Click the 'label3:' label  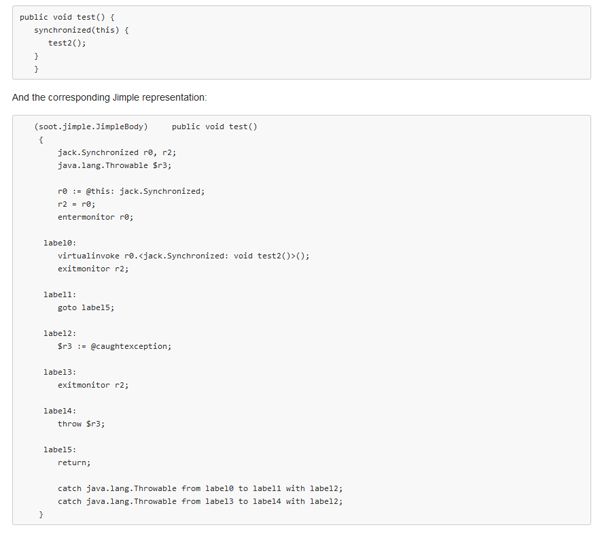coord(60,372)
